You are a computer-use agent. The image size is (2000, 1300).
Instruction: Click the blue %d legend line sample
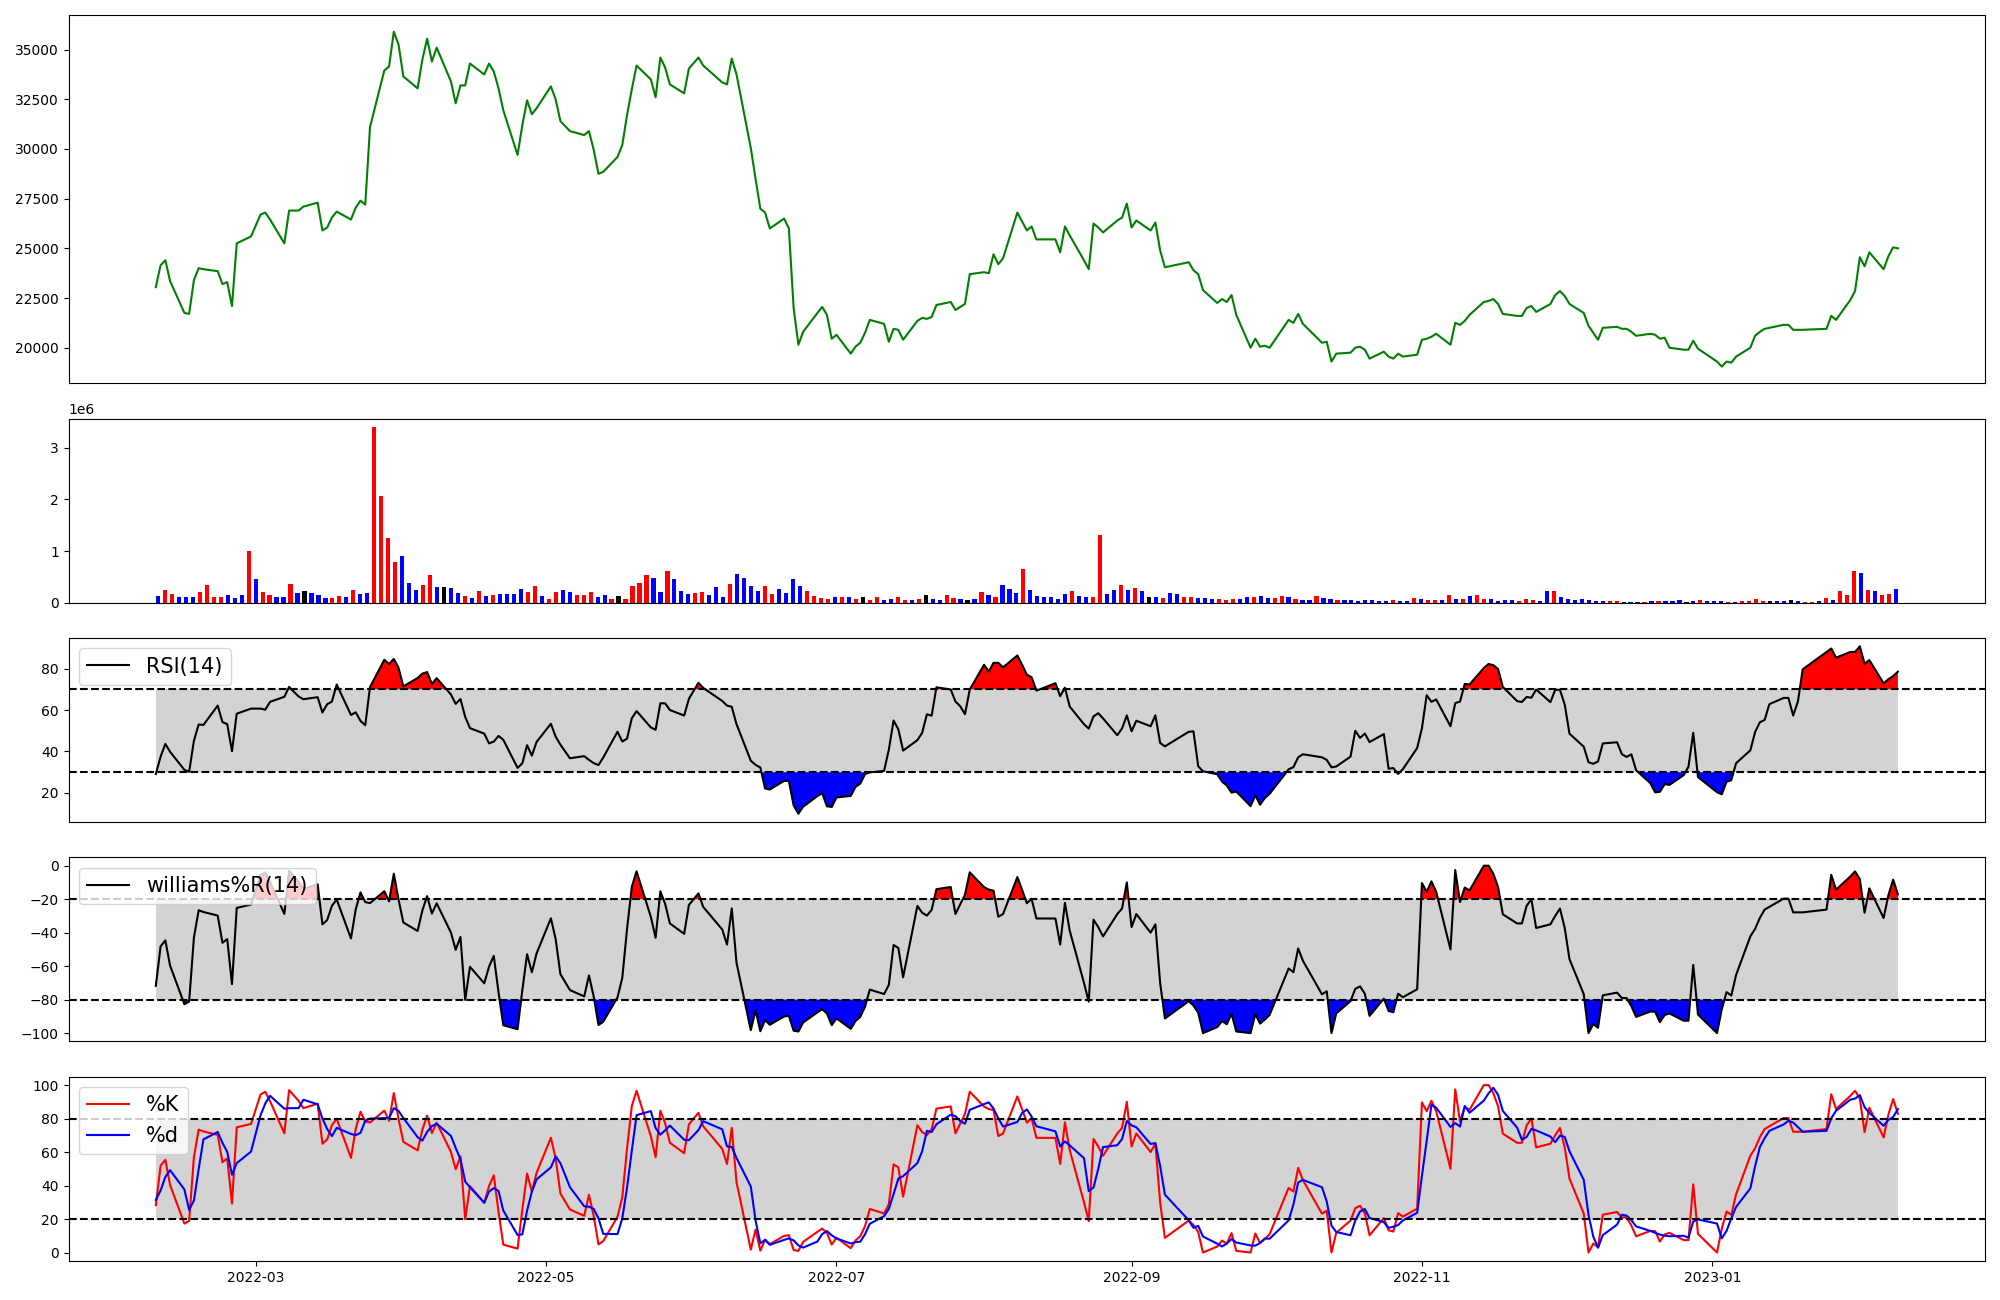point(108,1135)
